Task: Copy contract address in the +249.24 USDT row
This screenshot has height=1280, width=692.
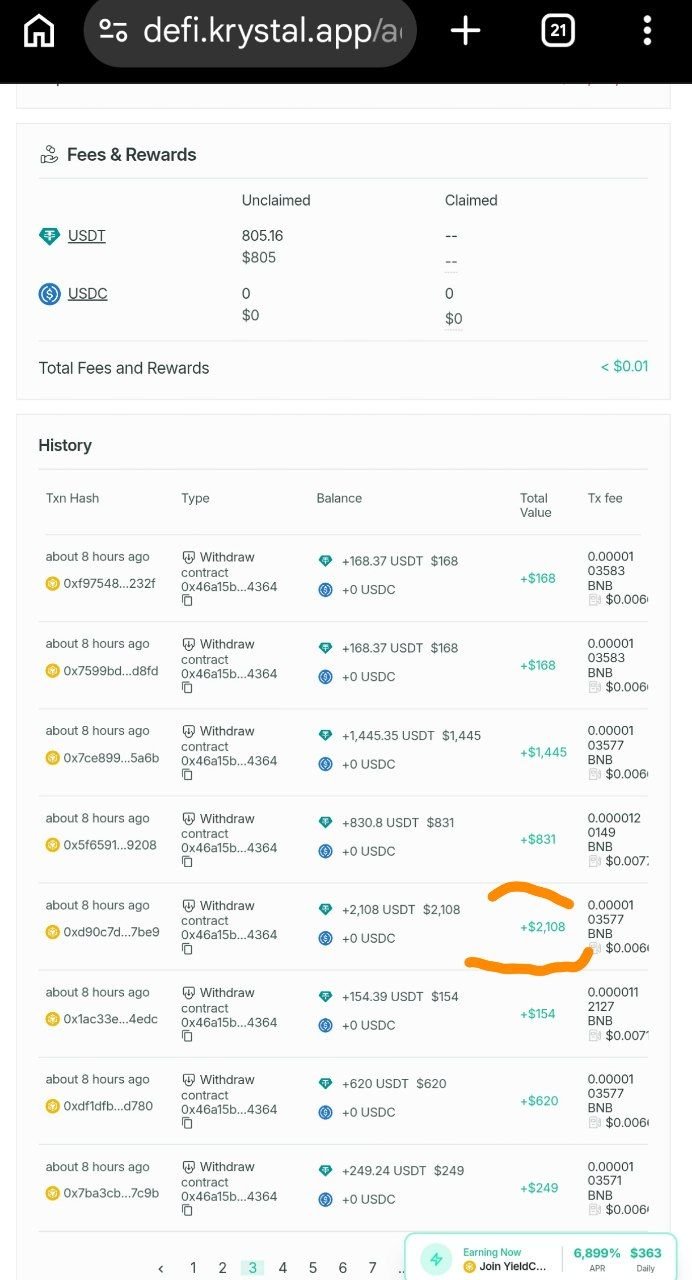Action: tap(187, 1210)
